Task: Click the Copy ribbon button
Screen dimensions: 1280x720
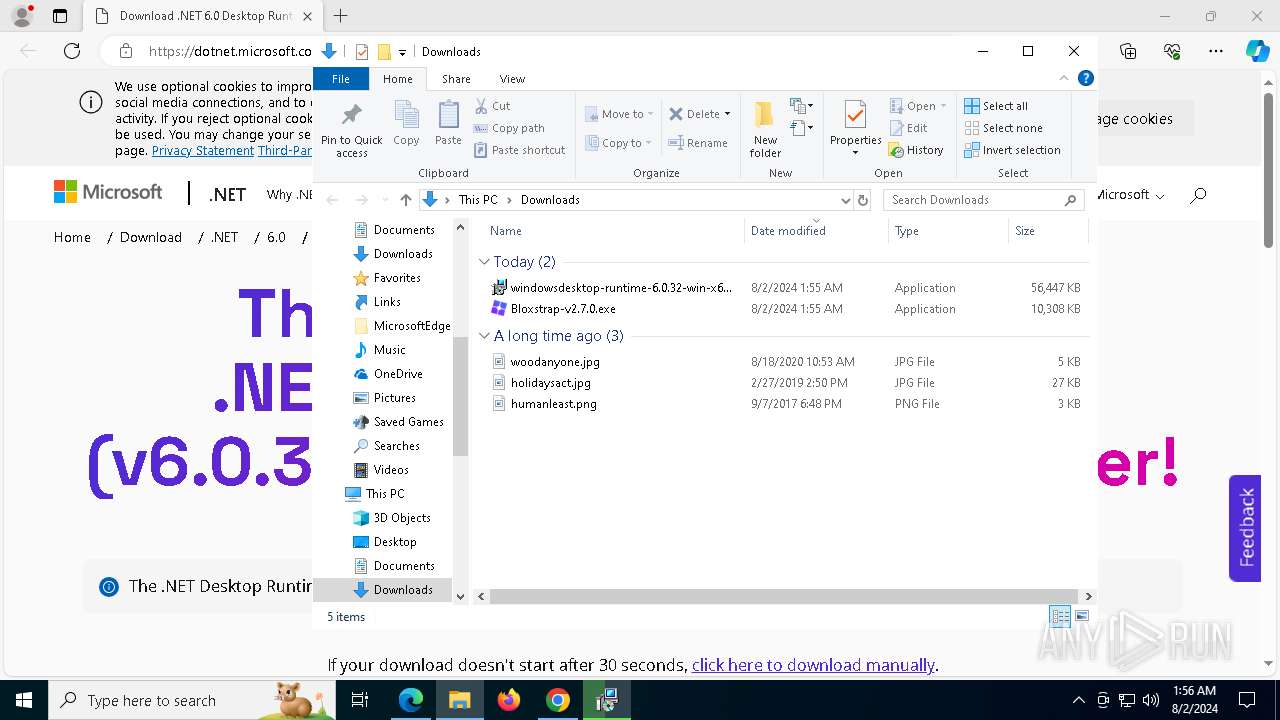Action: 406,124
